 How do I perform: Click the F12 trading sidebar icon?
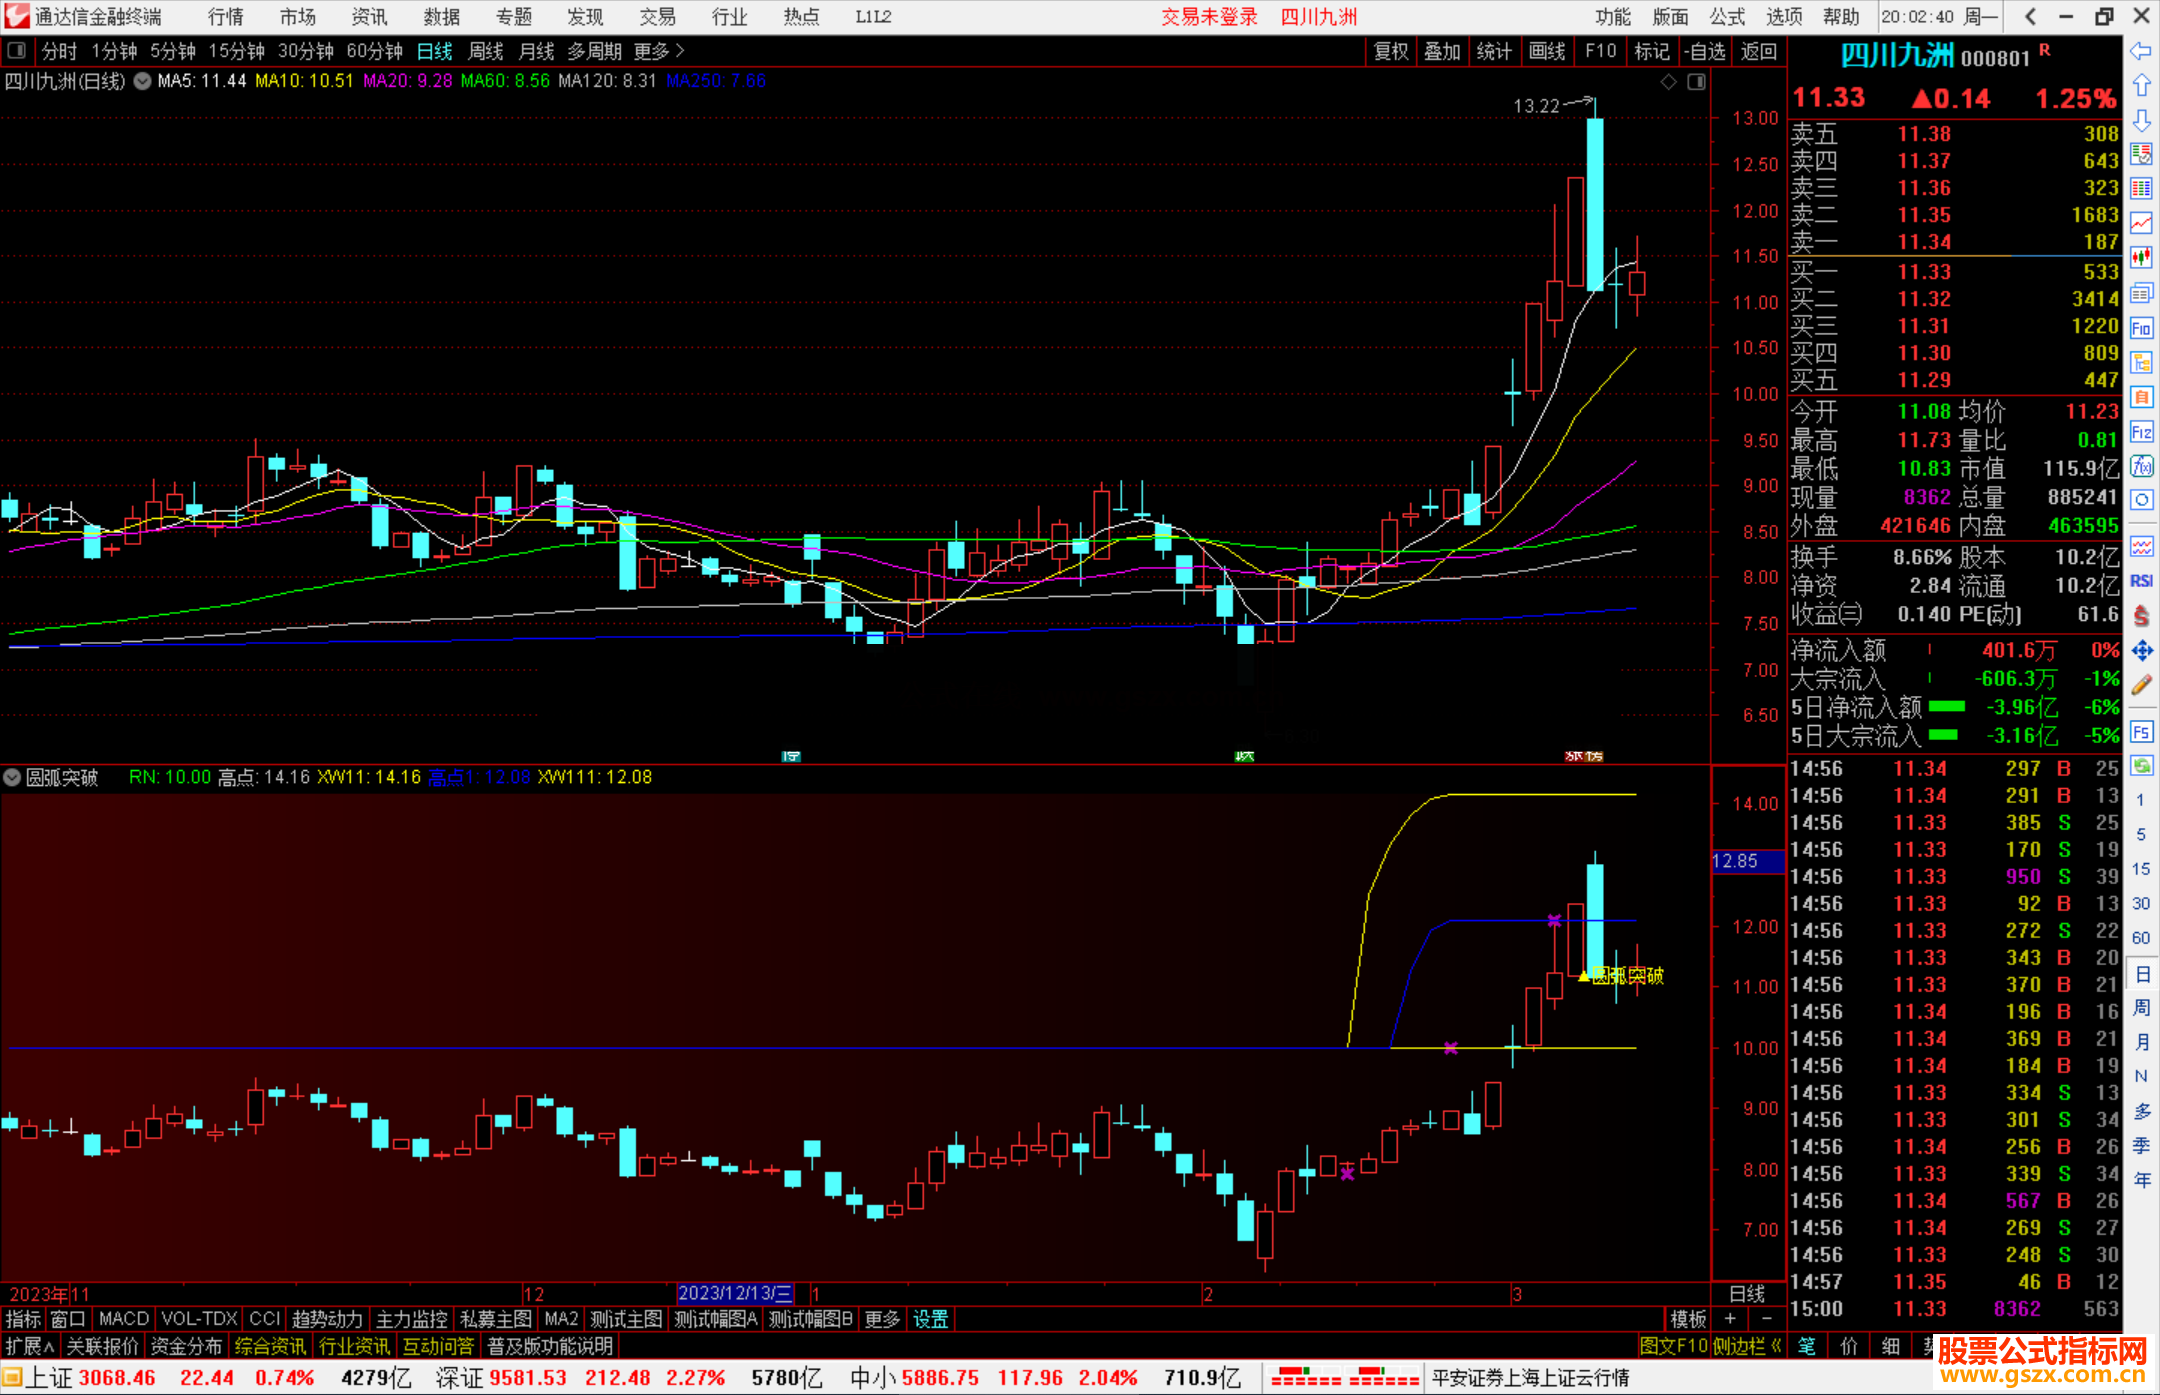(2141, 432)
